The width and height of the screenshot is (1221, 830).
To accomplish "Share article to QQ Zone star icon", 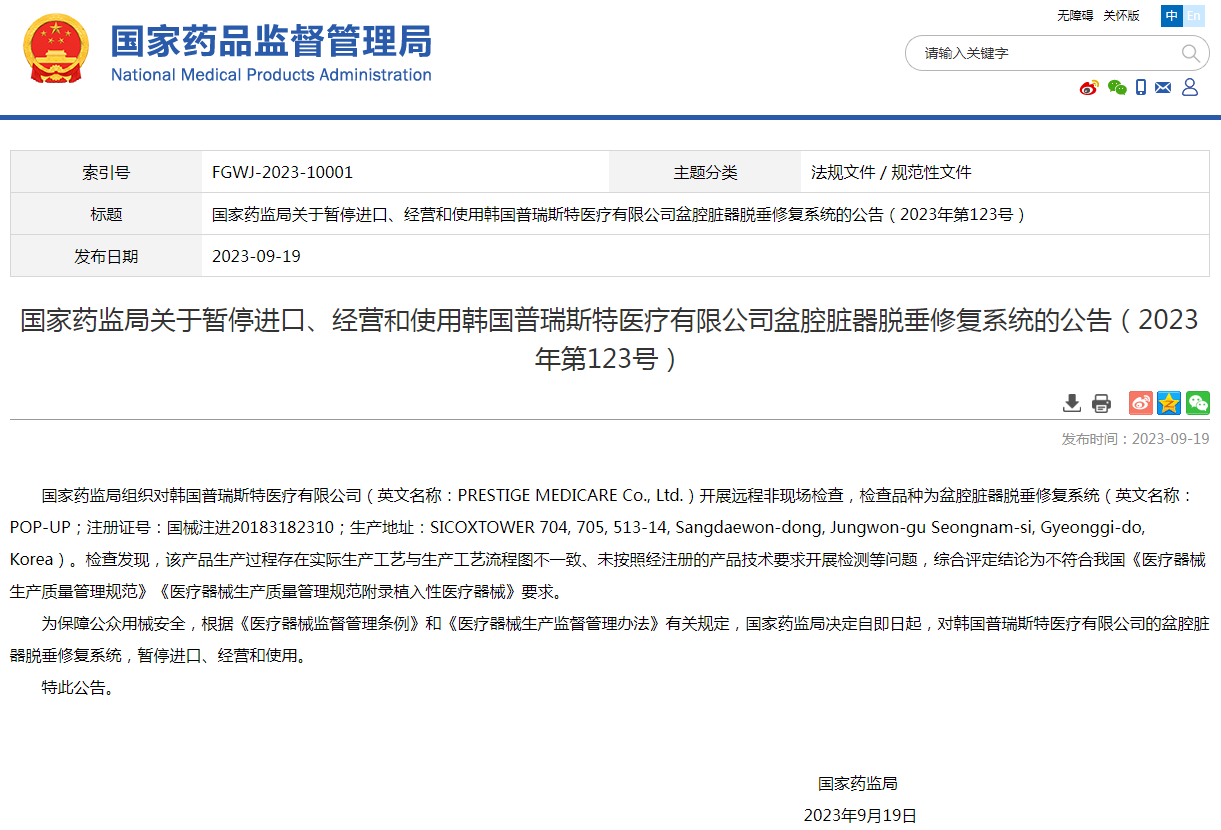I will click(x=1169, y=403).
